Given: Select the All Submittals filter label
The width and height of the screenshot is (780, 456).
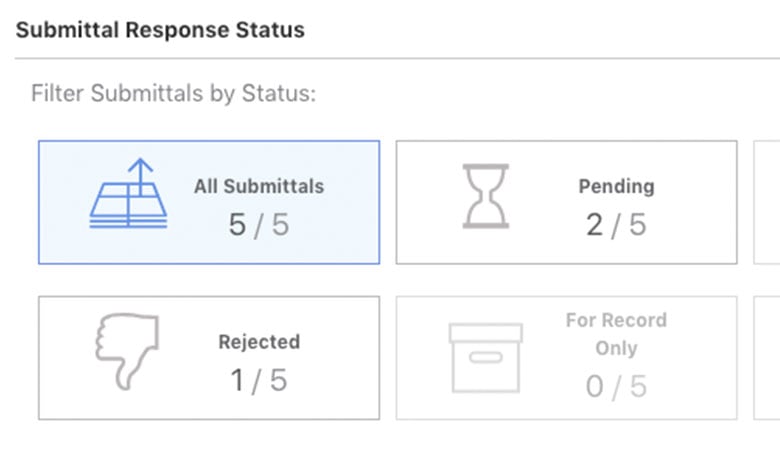Looking at the screenshot, I should click(x=259, y=186).
